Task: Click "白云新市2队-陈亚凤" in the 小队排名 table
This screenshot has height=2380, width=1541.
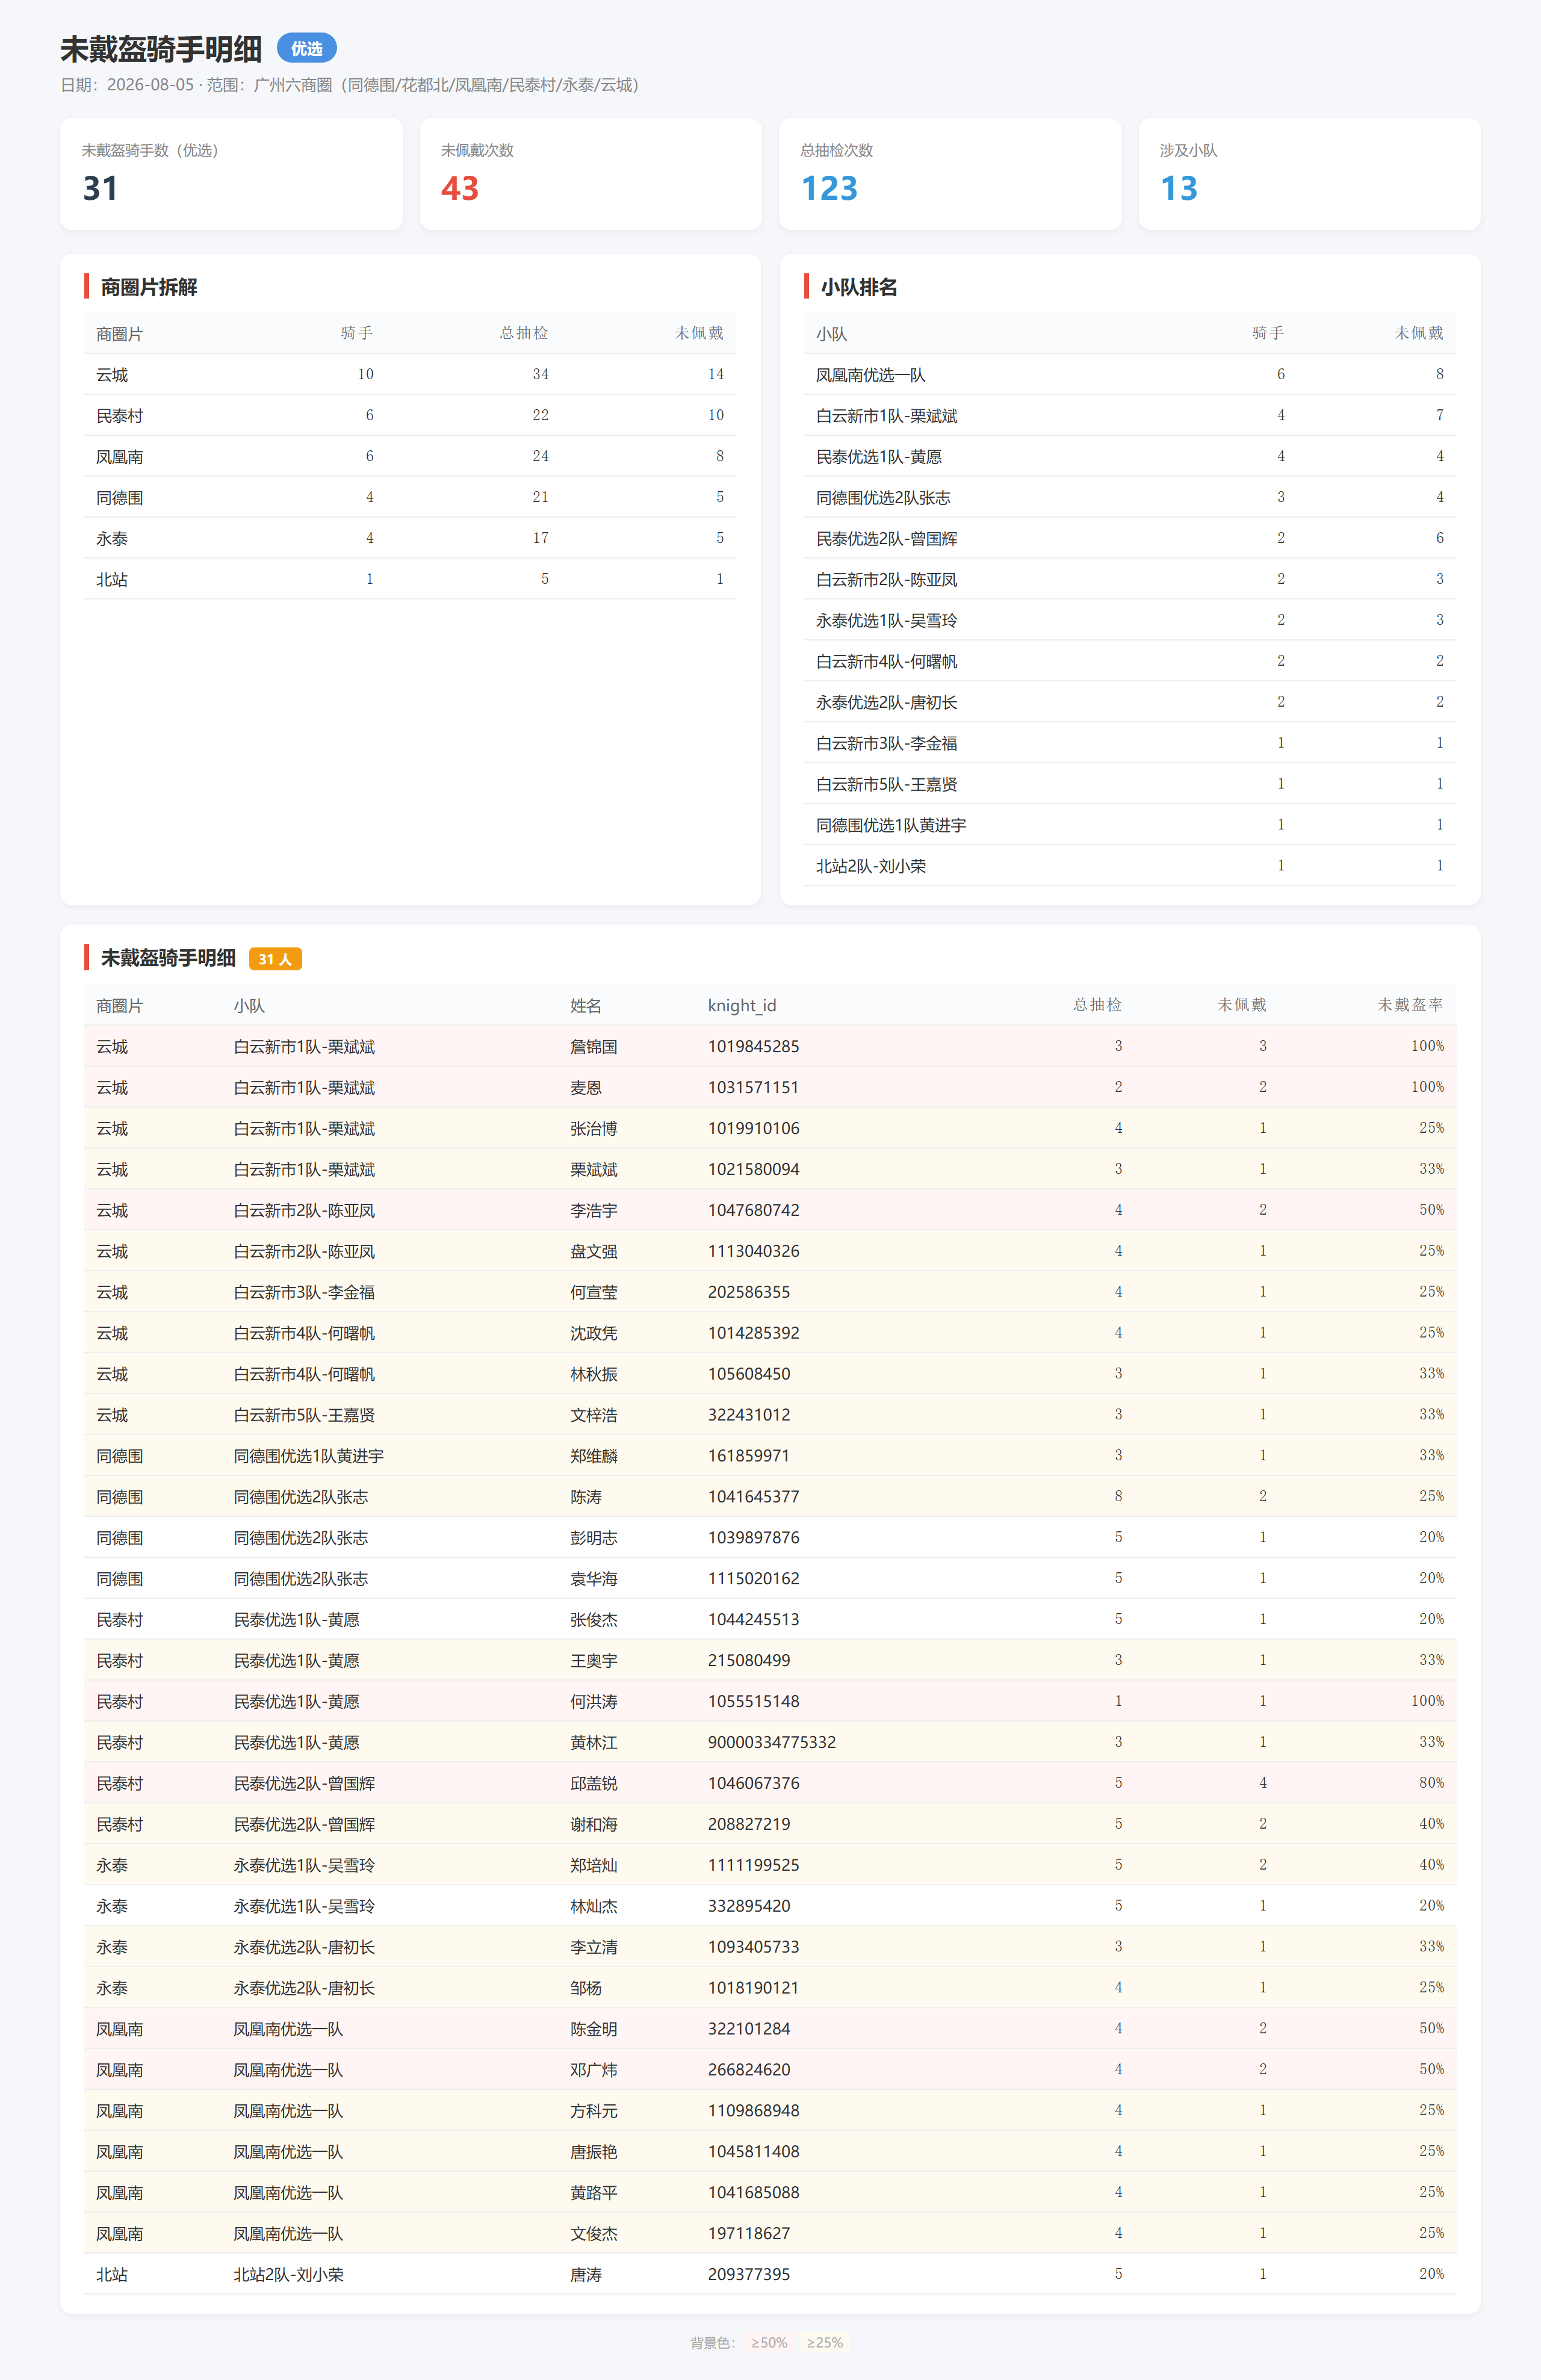Action: tap(887, 580)
